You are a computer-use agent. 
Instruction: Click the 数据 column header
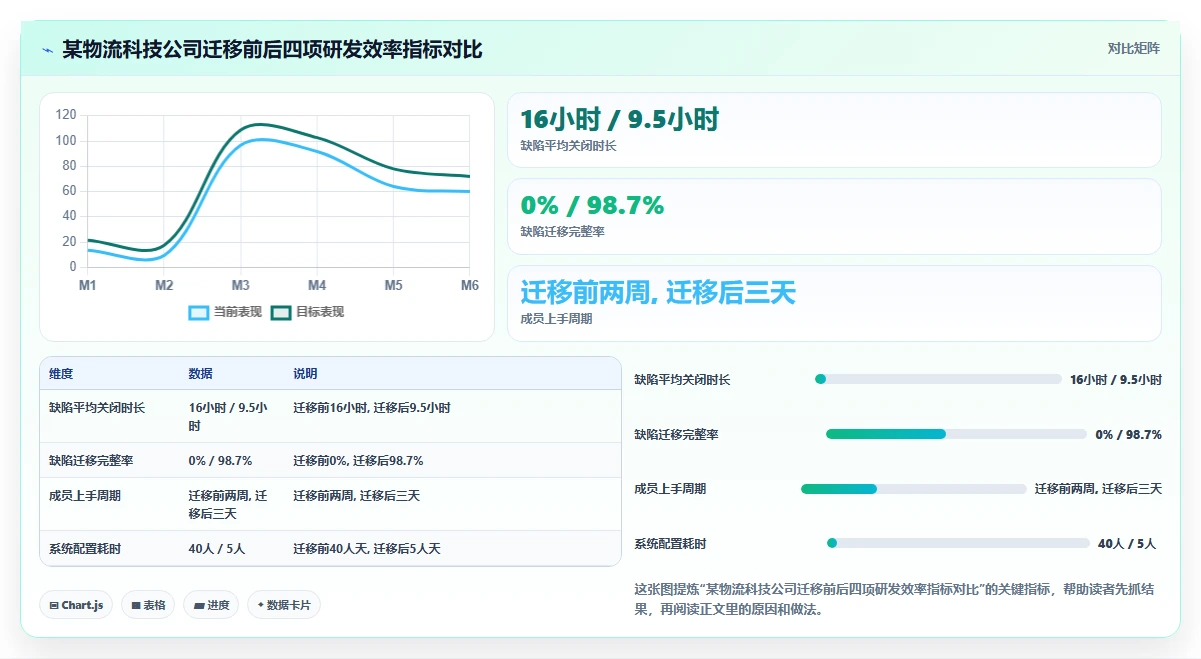[200, 374]
